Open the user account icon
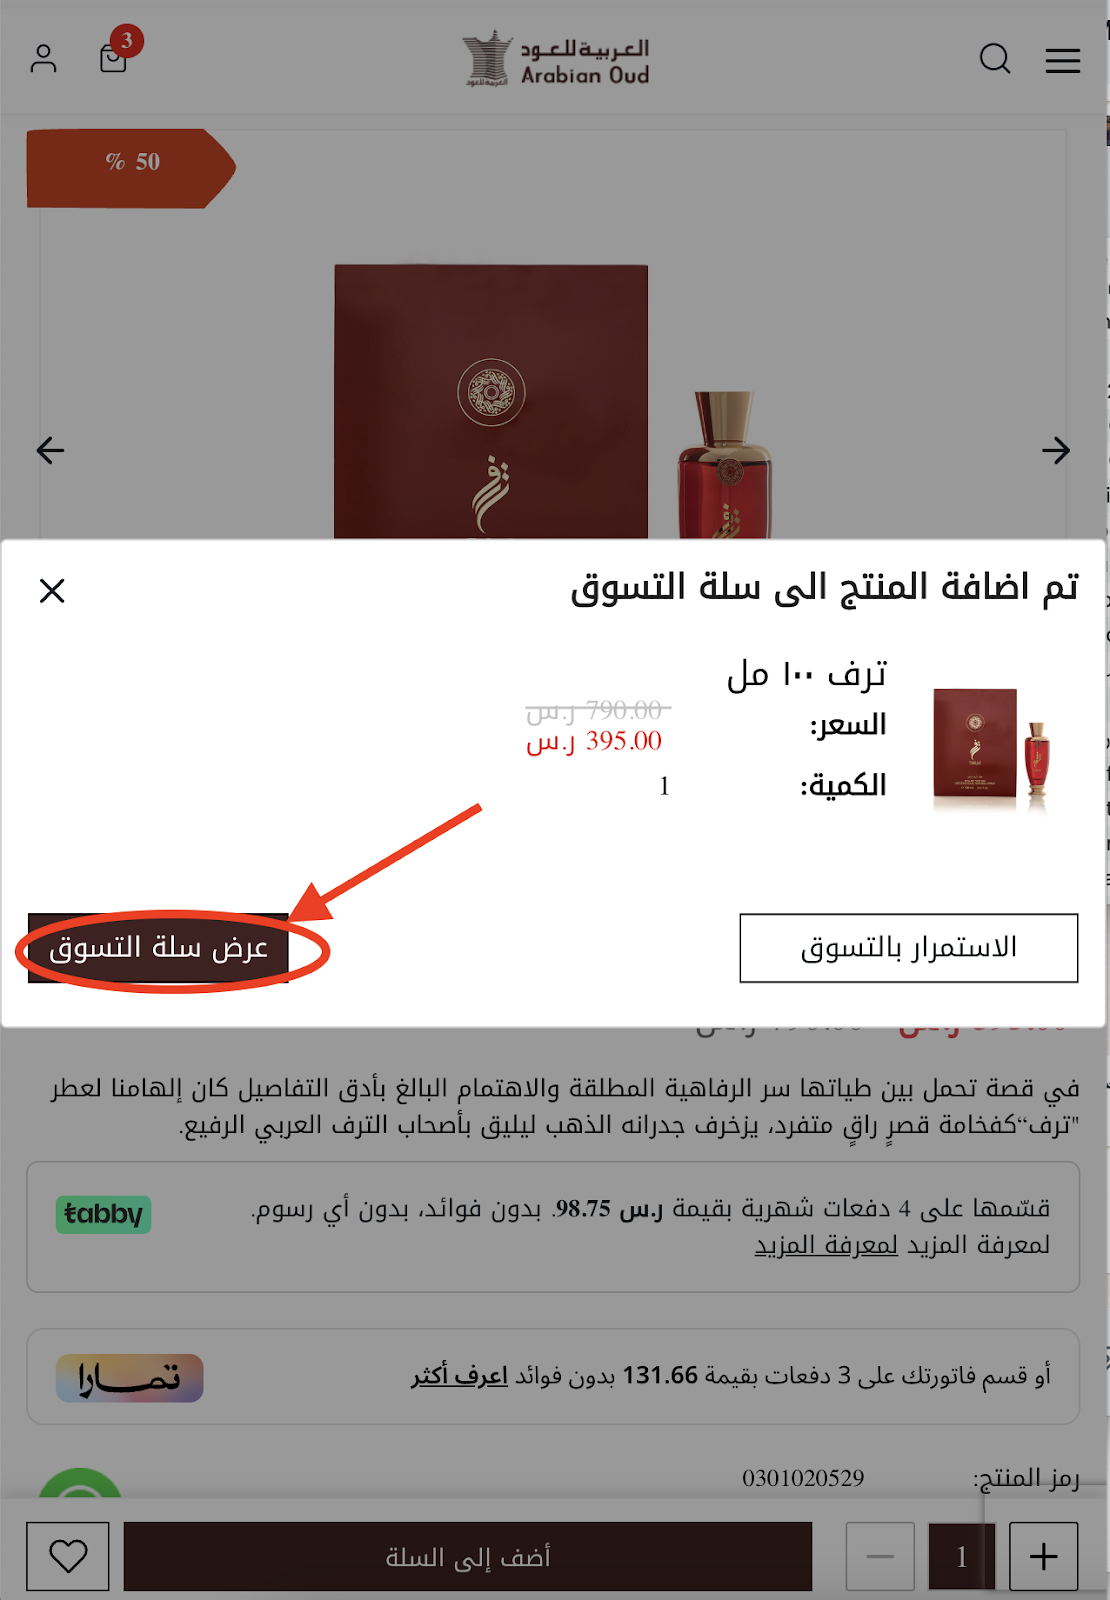Screen dimensions: 1110x1600 (43, 59)
